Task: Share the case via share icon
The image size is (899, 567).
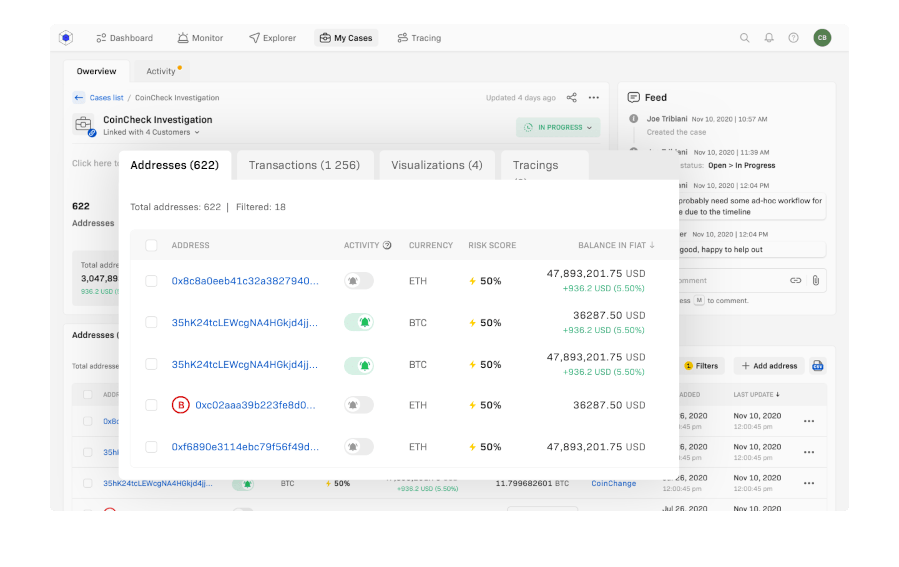Action: tap(572, 98)
